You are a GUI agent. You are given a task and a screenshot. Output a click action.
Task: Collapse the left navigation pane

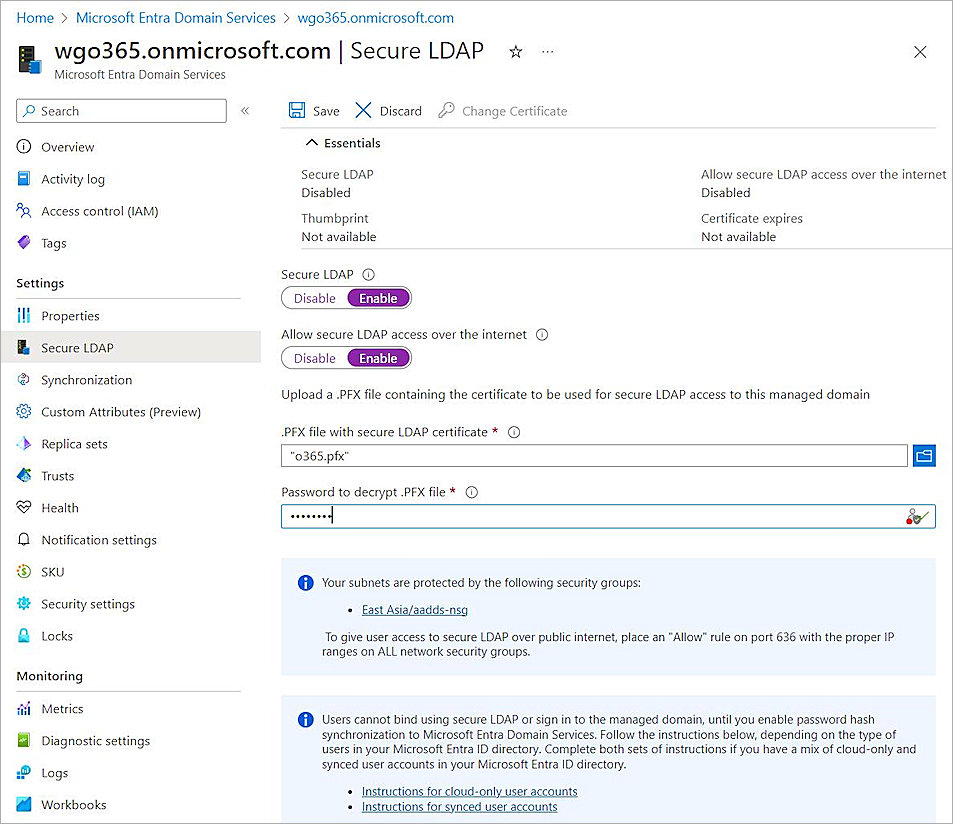click(x=245, y=111)
